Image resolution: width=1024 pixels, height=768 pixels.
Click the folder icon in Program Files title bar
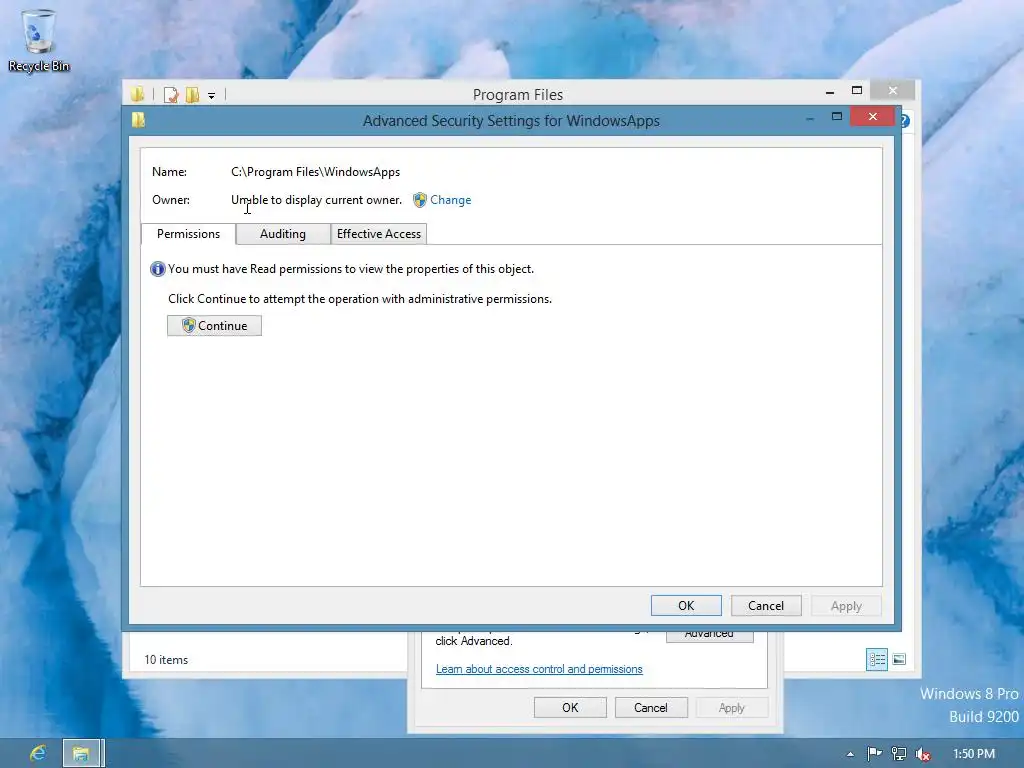pos(137,95)
